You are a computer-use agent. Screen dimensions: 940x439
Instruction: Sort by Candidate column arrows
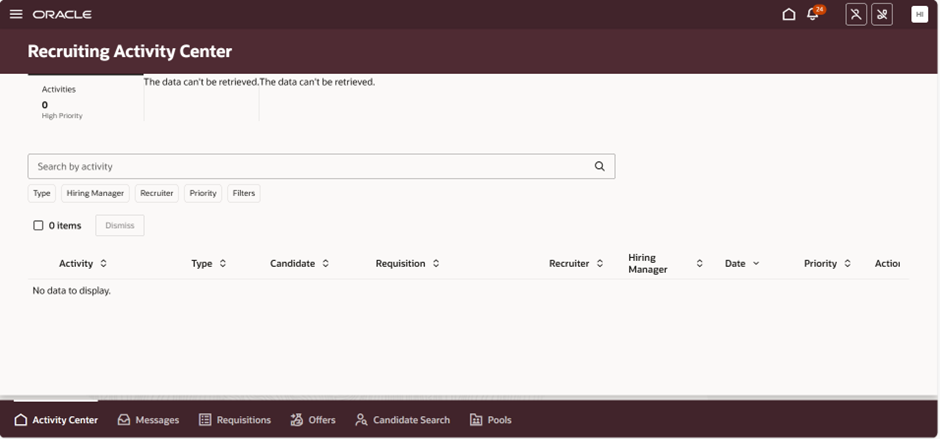pos(326,263)
